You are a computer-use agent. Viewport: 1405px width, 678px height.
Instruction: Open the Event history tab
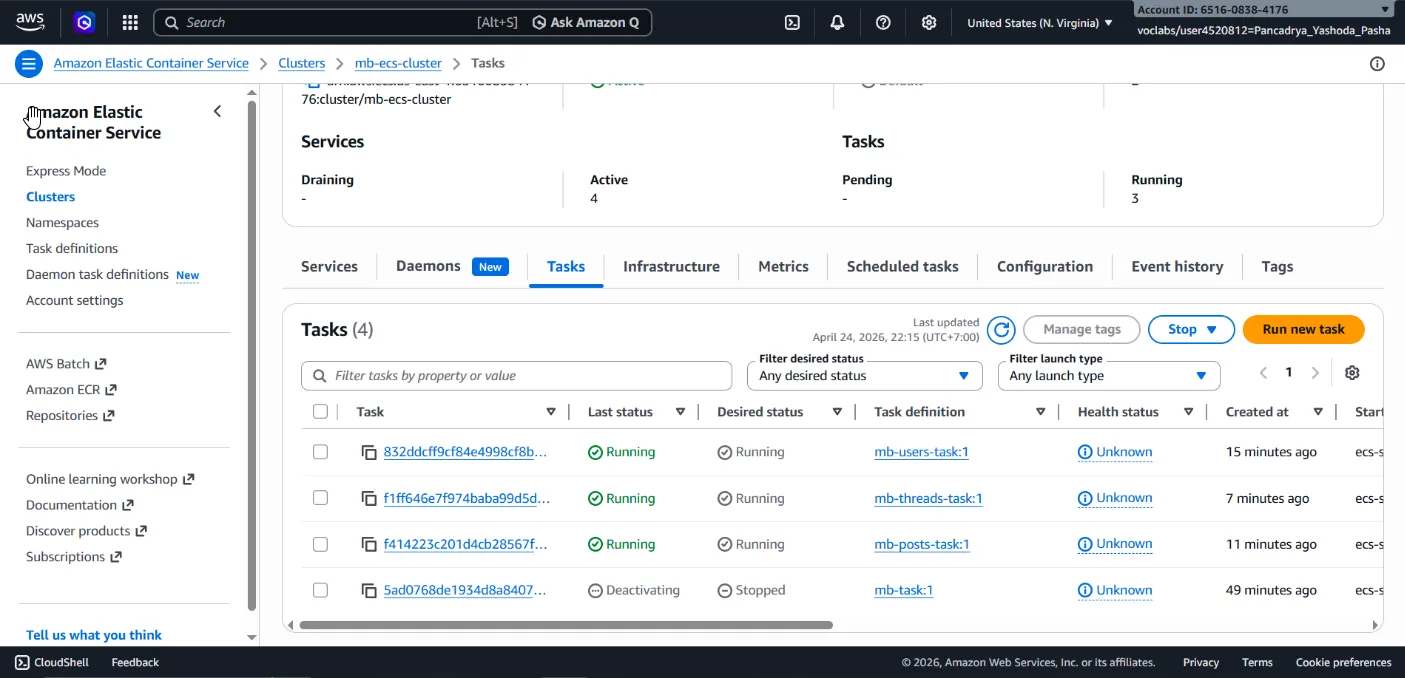(1177, 266)
